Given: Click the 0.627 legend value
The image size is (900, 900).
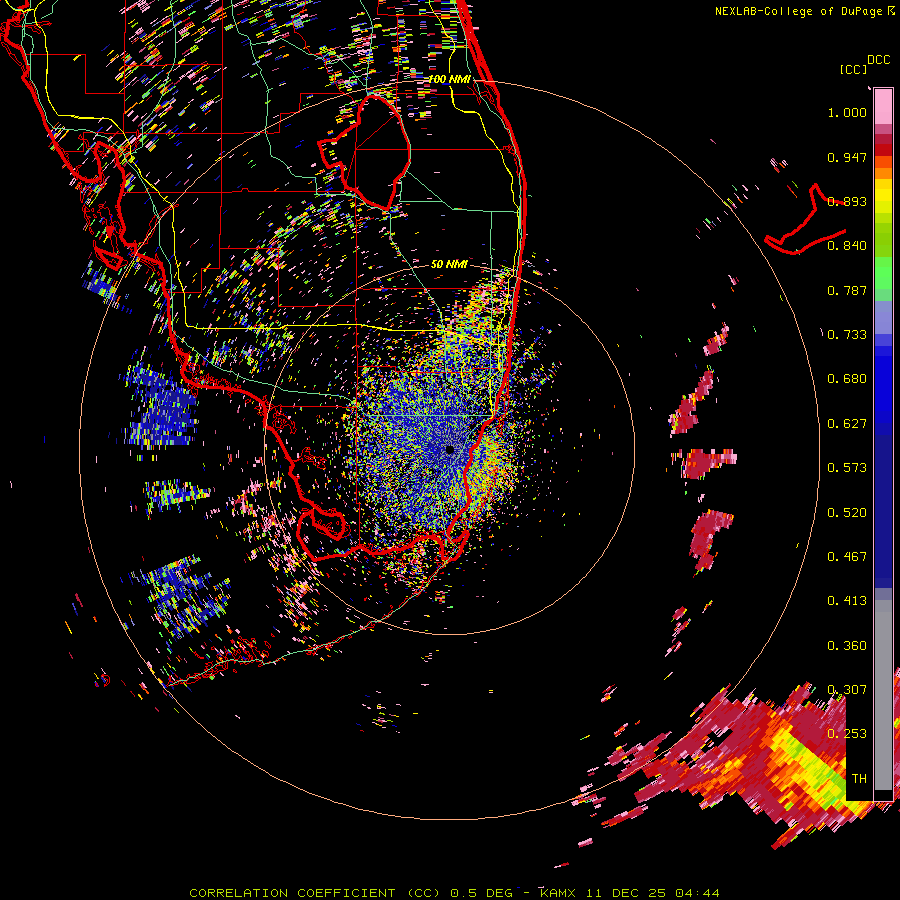Looking at the screenshot, I should pyautogui.click(x=847, y=424).
